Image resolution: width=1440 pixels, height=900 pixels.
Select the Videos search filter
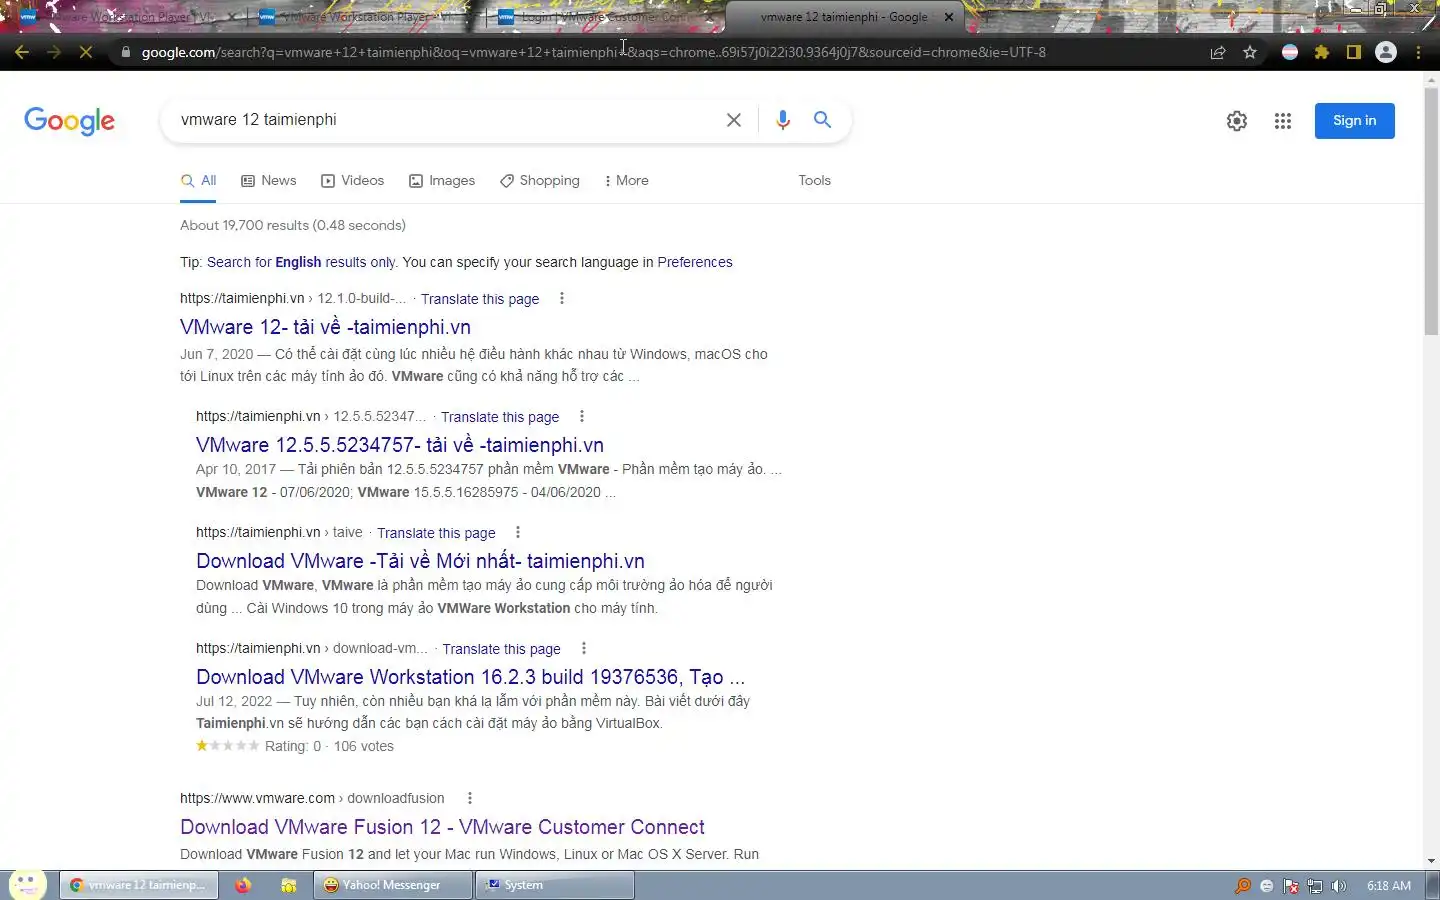tap(352, 181)
